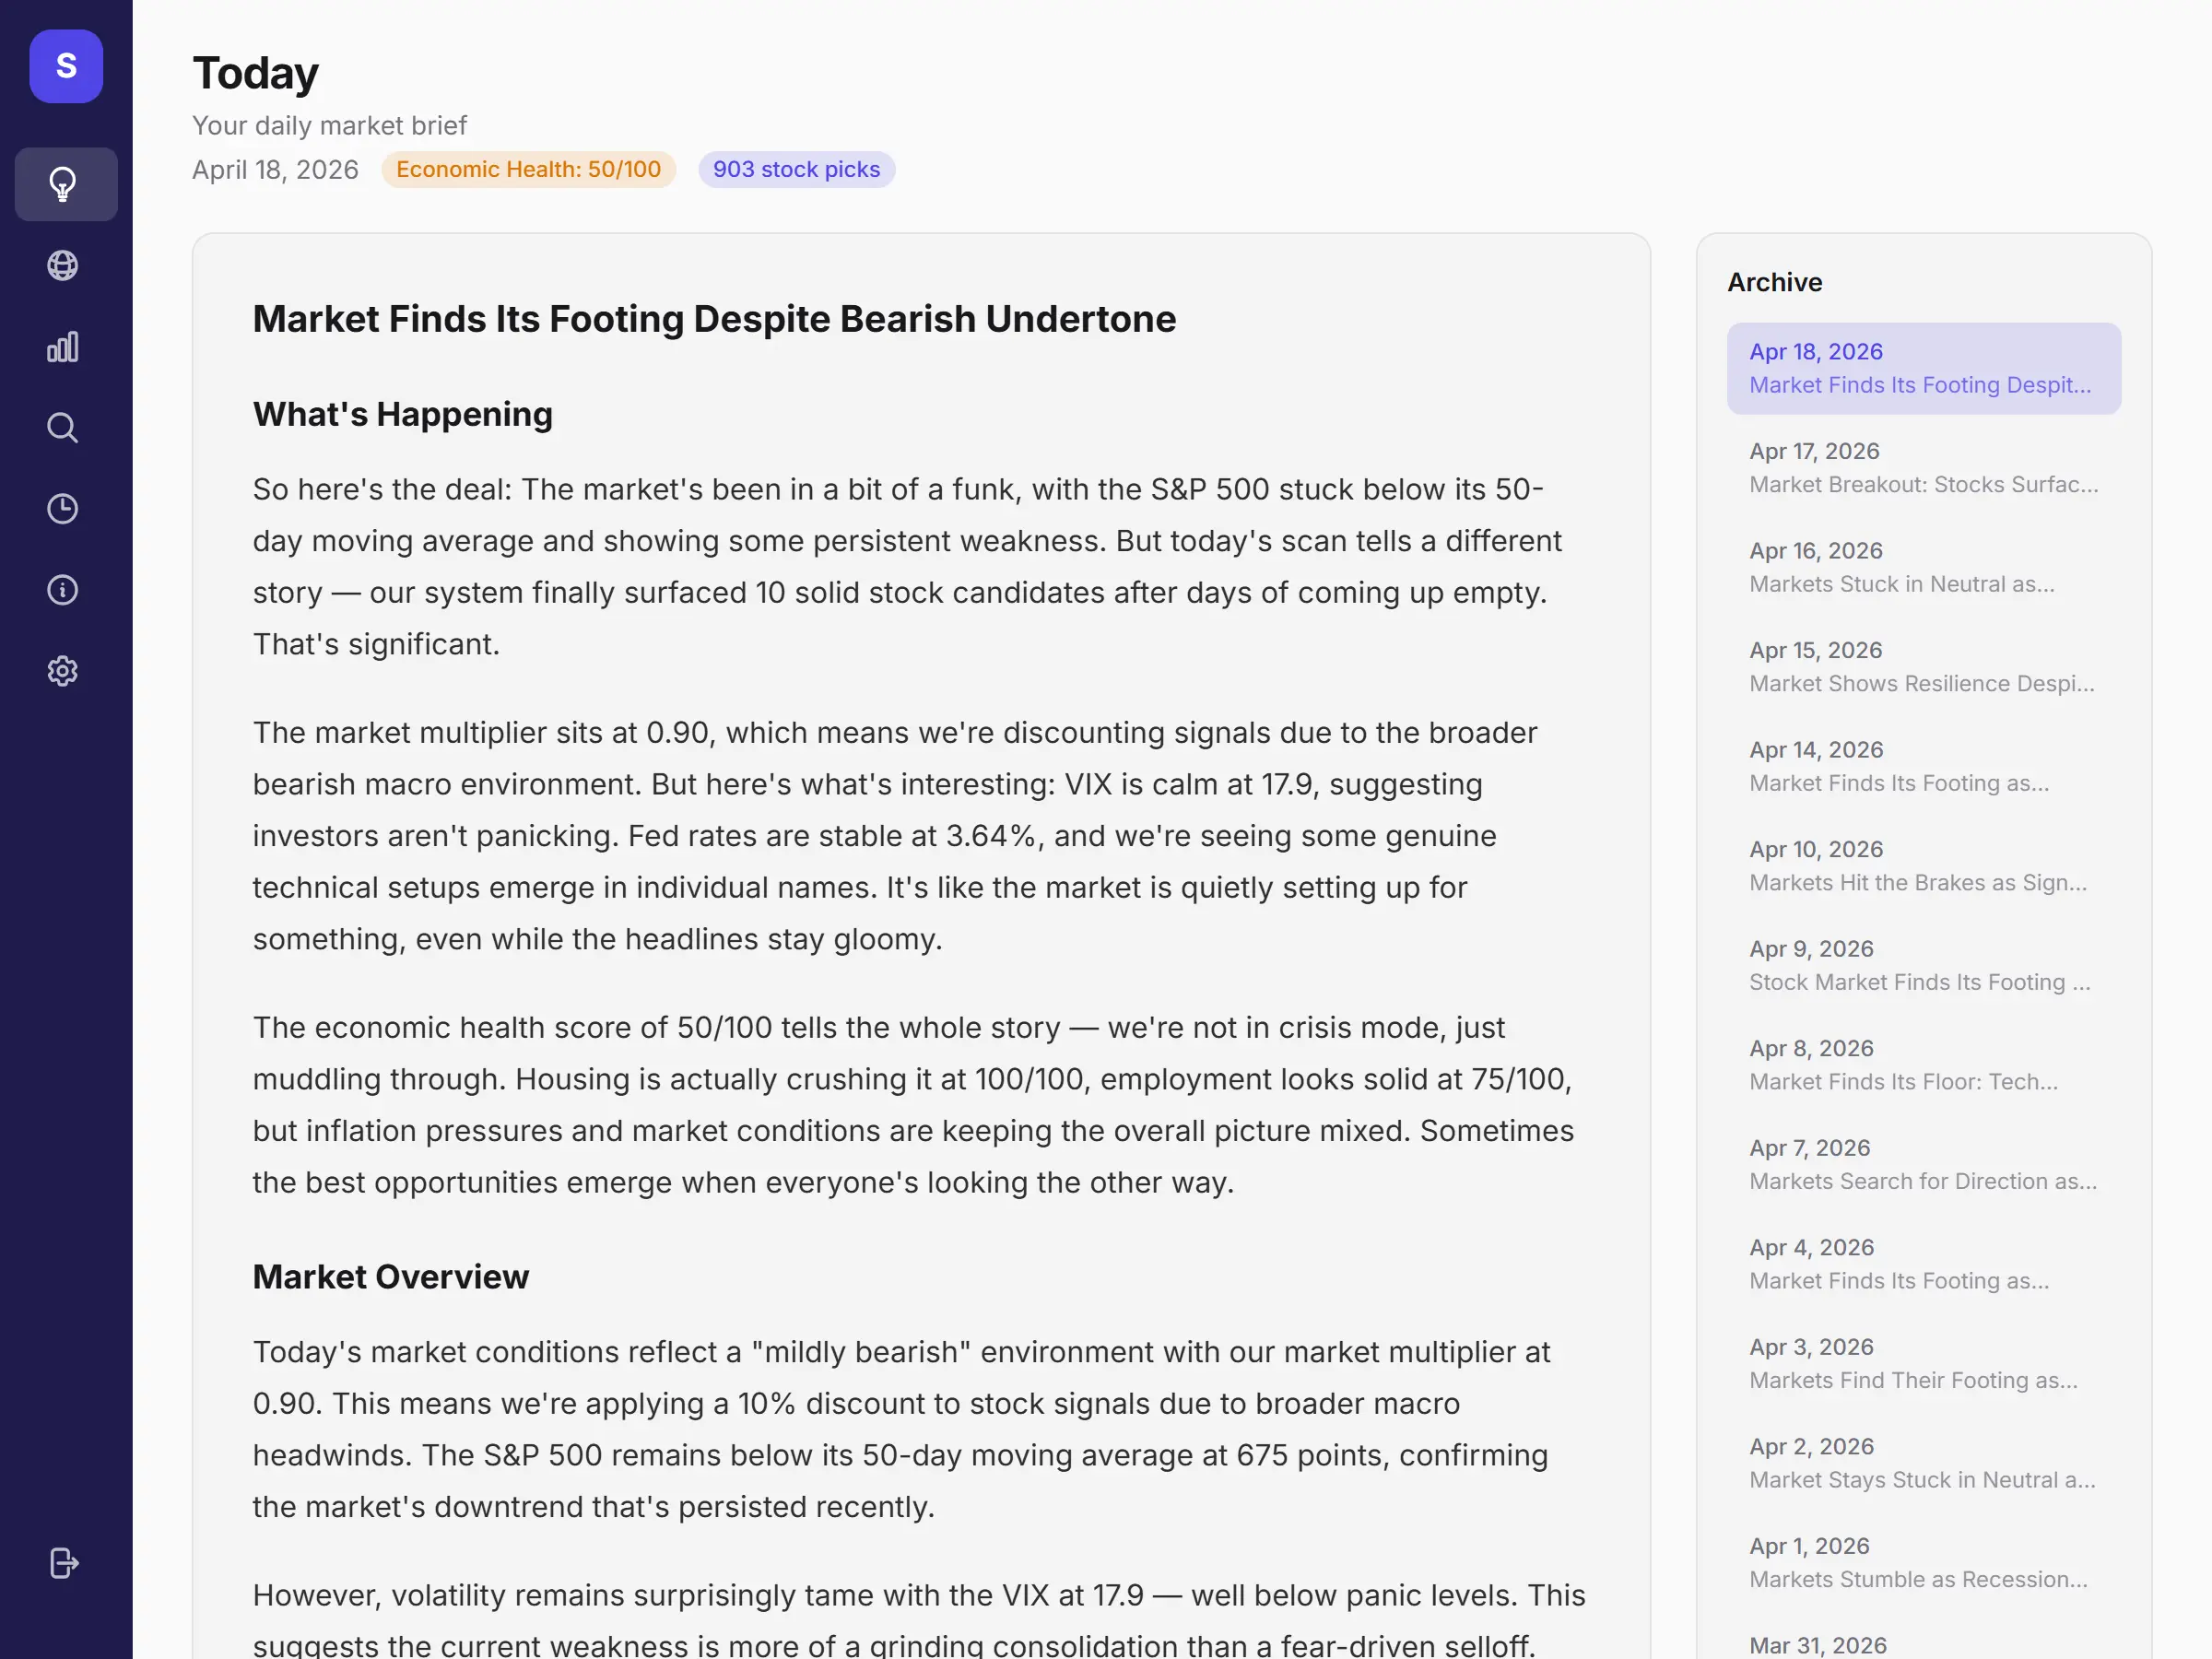Open the Apr 1 Markets Stumble as Recession brief
This screenshot has height=1659, width=2212.
[x=1923, y=1563]
